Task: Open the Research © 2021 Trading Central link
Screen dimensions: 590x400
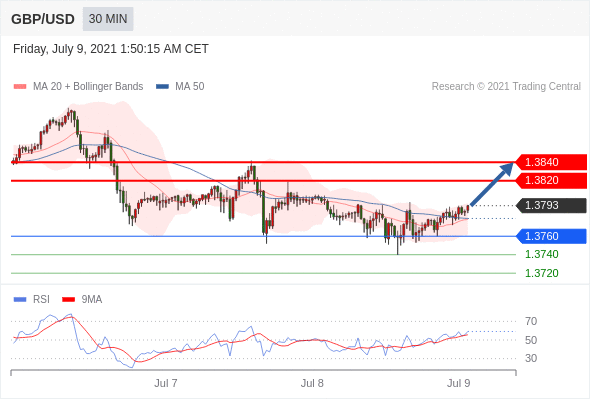Action: point(506,87)
